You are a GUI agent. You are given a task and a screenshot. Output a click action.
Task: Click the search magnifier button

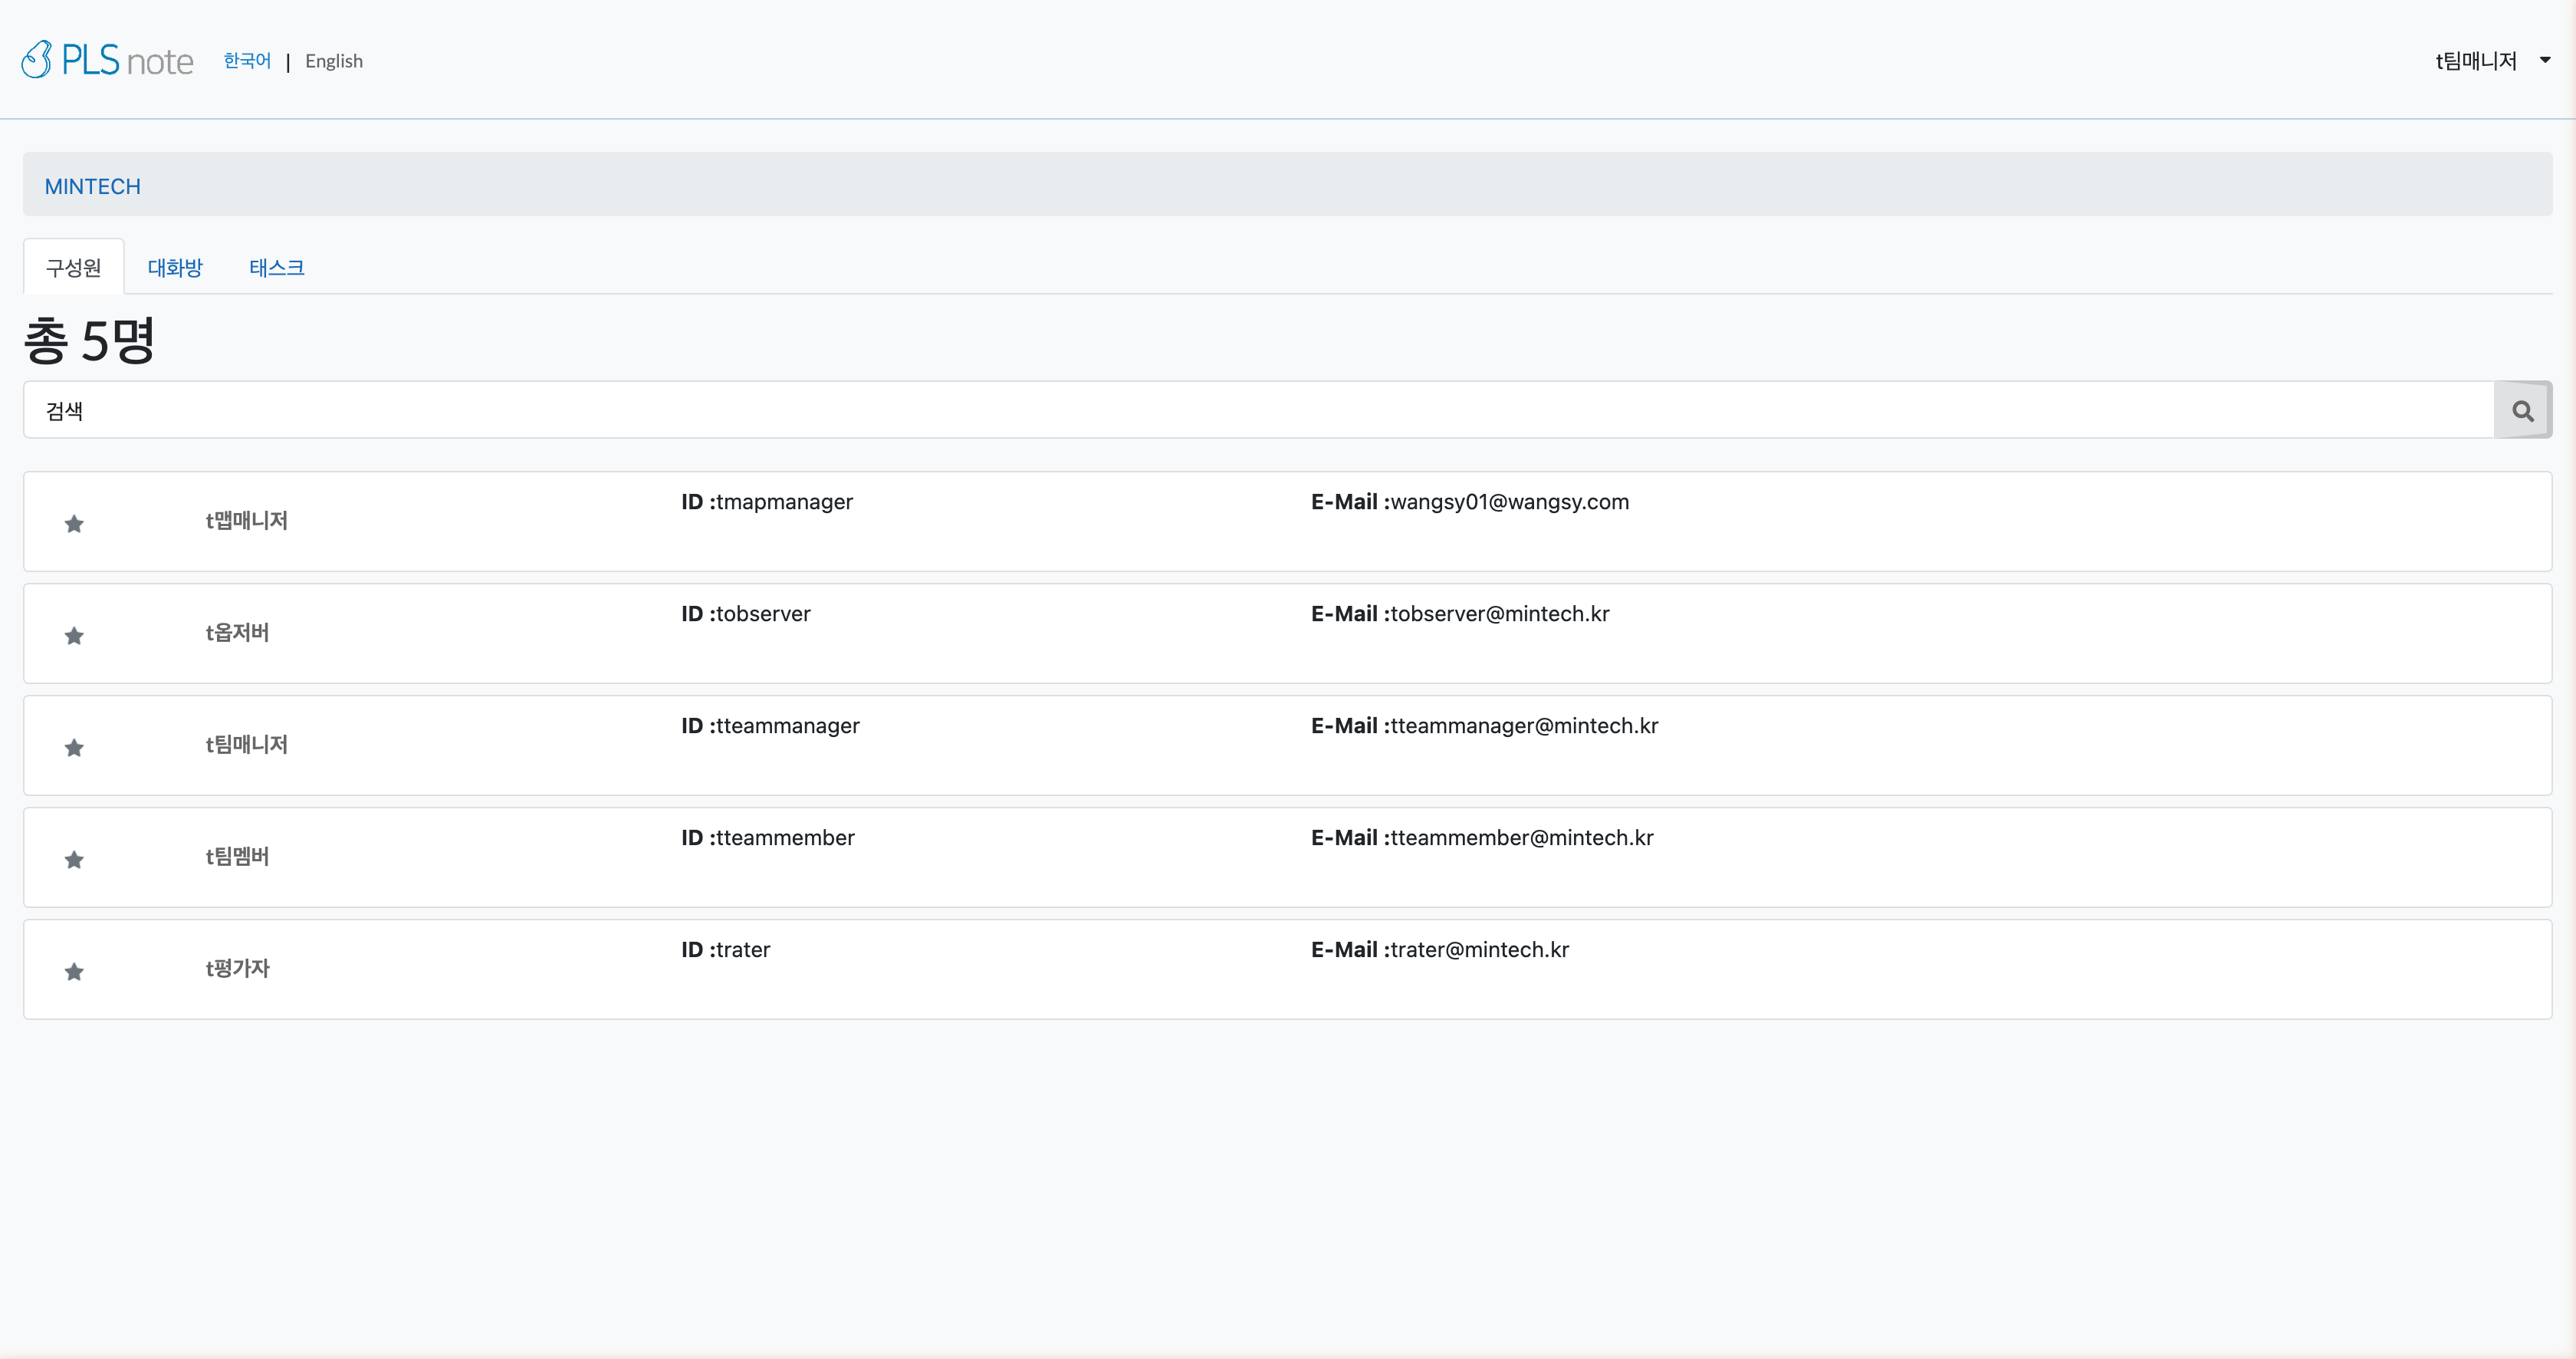[2522, 410]
